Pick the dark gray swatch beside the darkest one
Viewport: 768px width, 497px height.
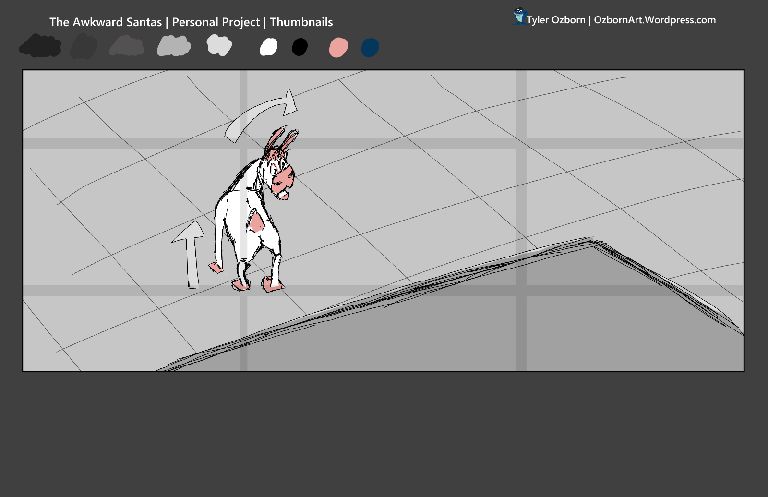click(84, 47)
